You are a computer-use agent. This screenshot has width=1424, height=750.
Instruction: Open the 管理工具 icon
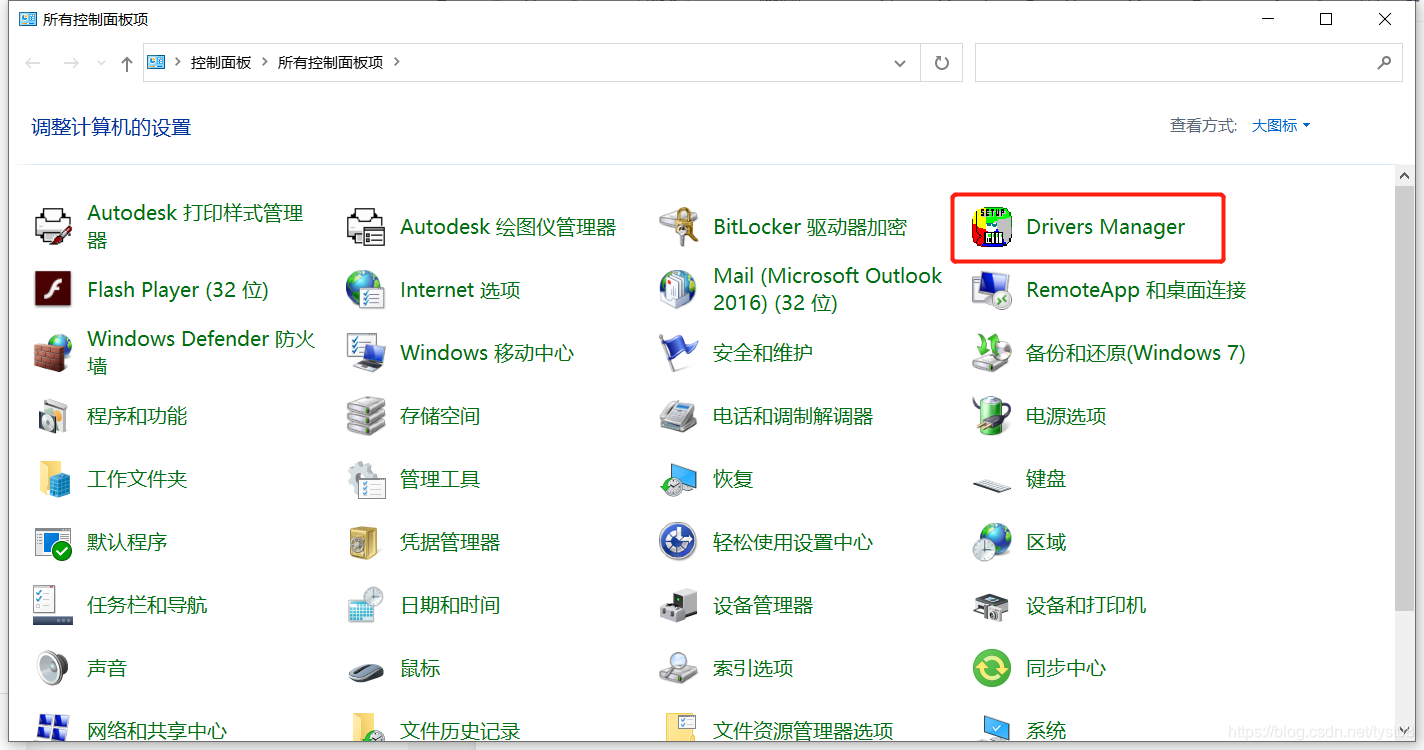click(366, 479)
